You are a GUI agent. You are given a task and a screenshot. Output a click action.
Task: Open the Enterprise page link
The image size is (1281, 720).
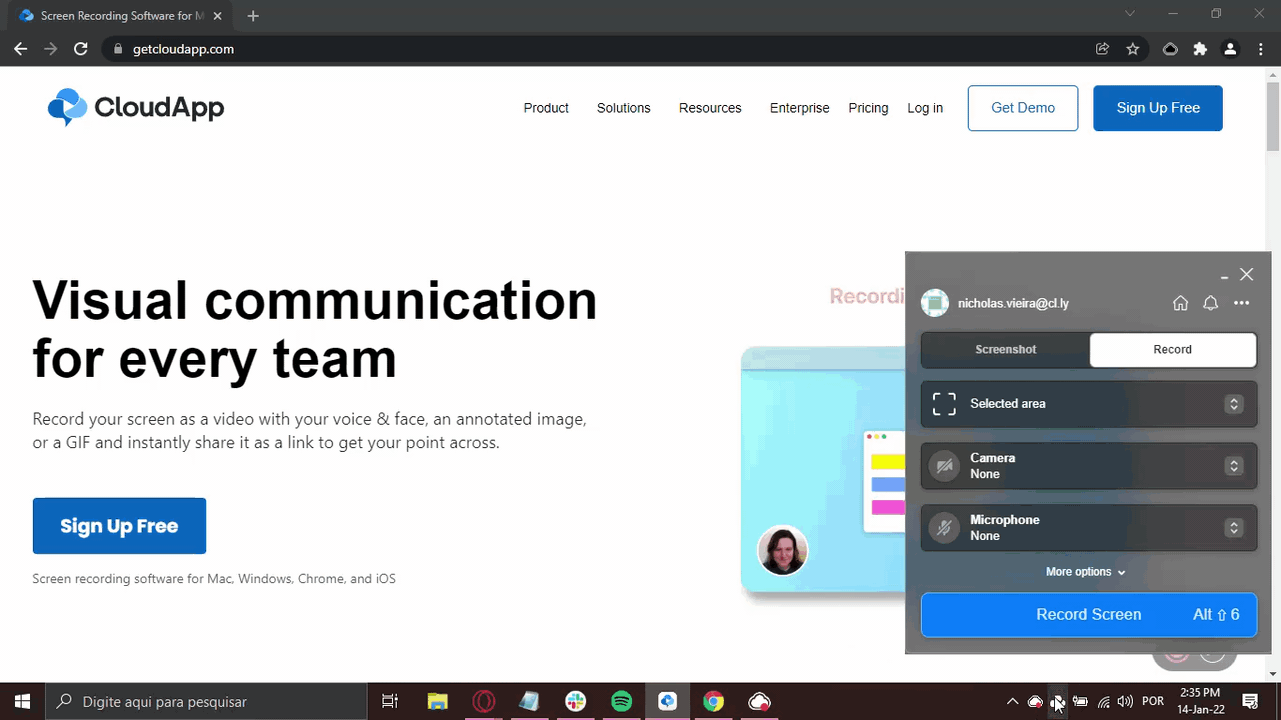(800, 108)
